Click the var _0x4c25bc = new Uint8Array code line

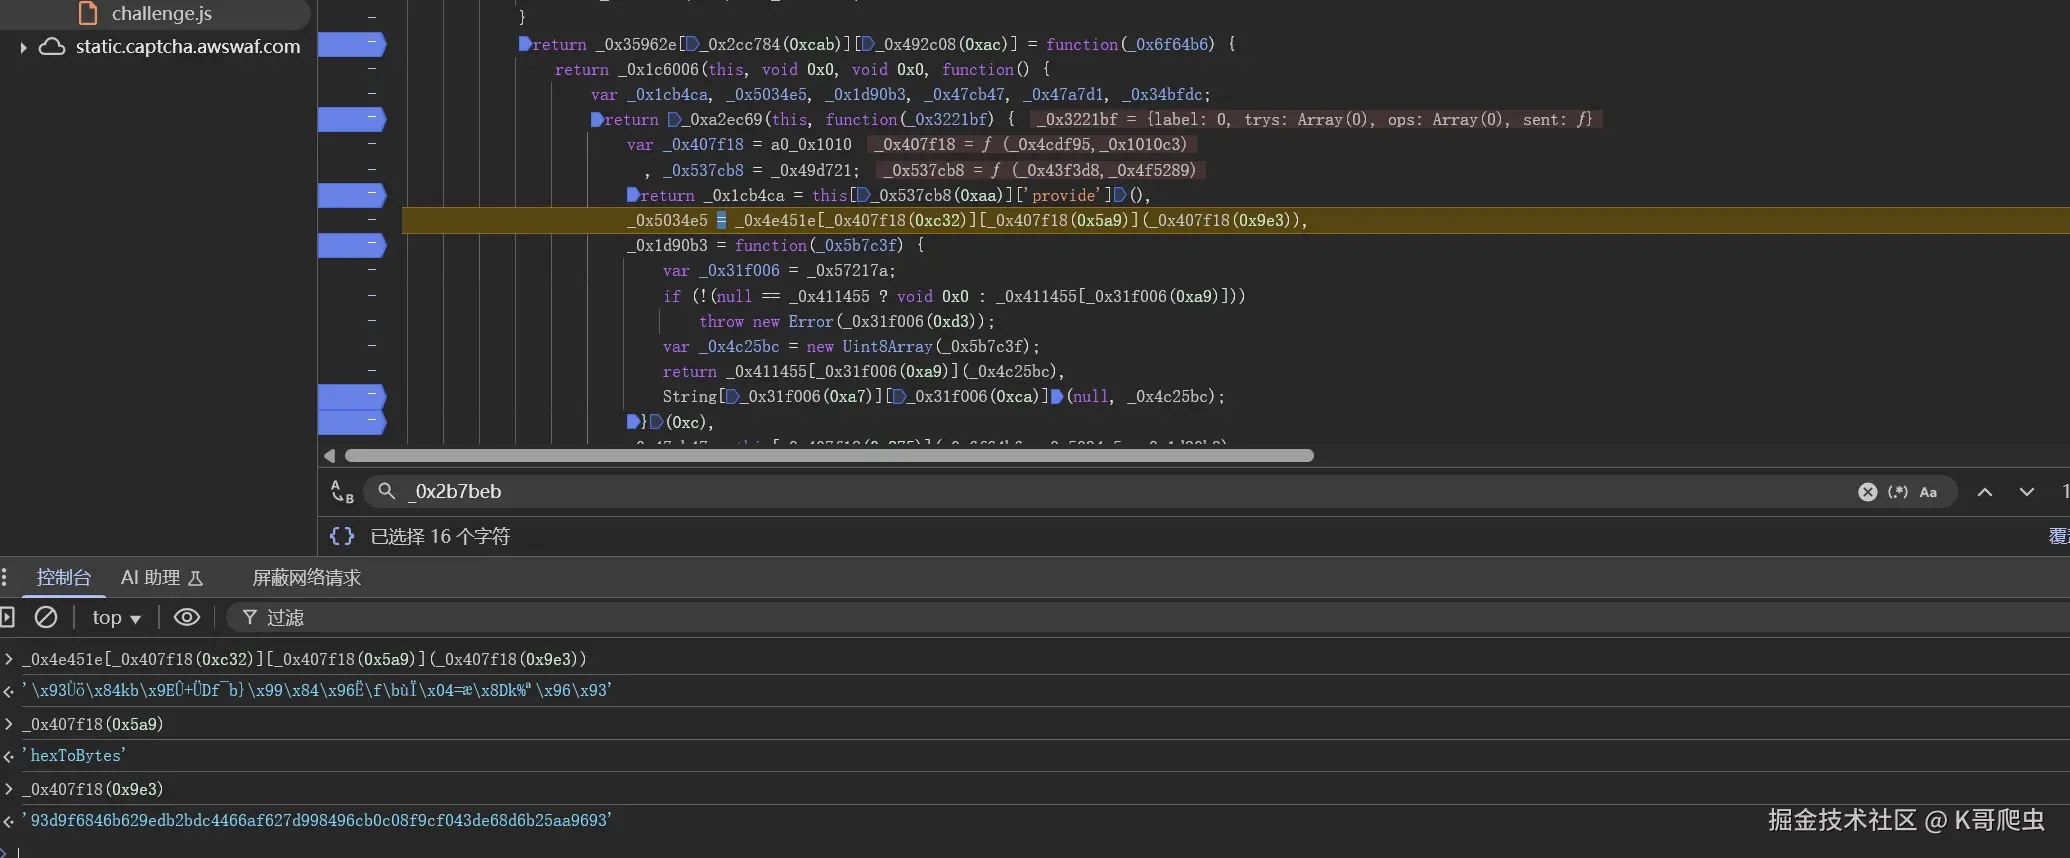click(851, 346)
